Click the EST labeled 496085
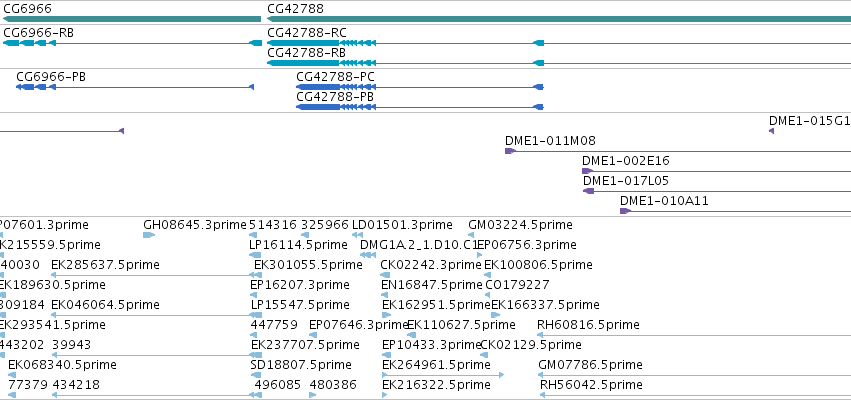 278,385
